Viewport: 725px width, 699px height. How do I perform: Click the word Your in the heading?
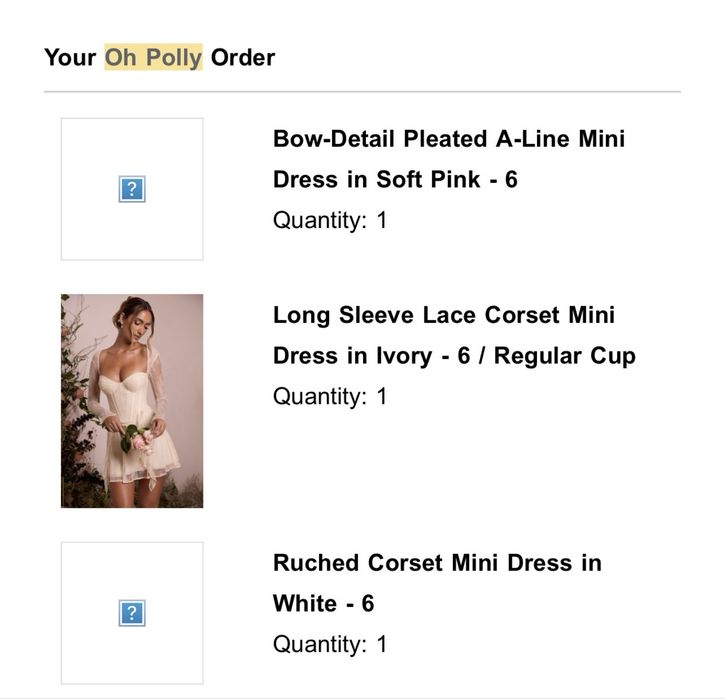pos(70,58)
